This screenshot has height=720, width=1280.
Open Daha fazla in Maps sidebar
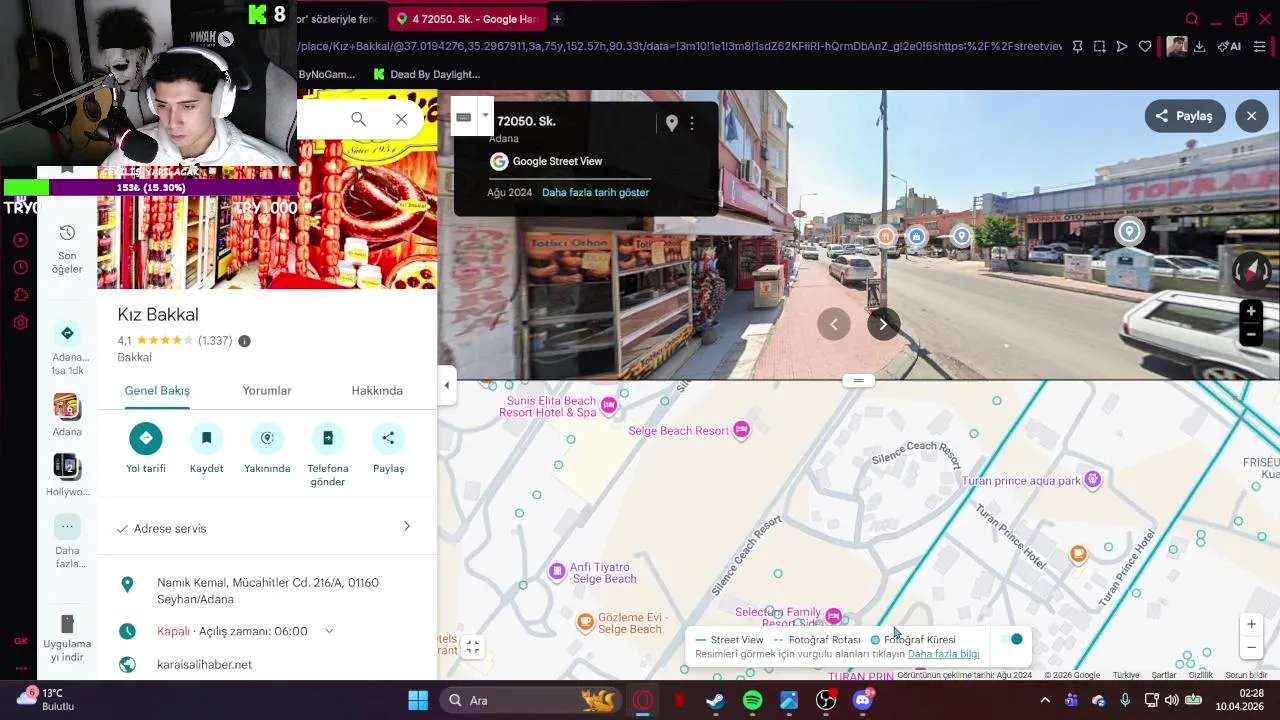[x=67, y=542]
